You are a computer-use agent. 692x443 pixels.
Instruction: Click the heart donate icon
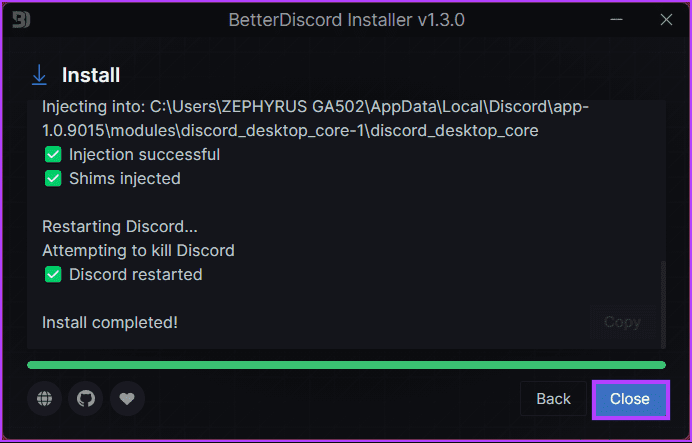[127, 399]
